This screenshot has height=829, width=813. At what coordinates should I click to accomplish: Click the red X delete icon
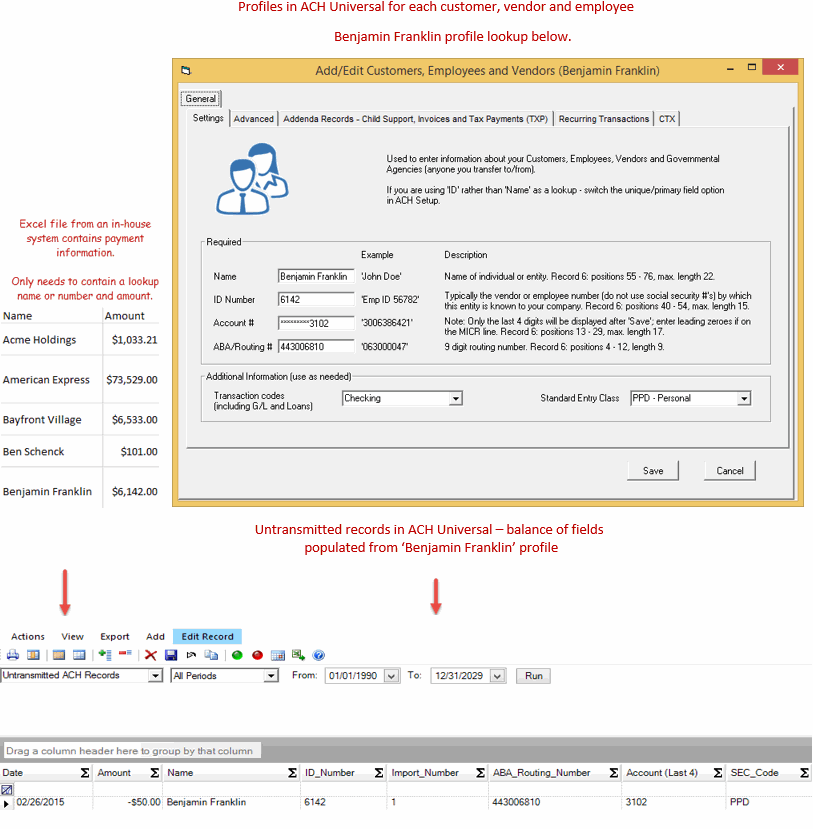tap(151, 655)
